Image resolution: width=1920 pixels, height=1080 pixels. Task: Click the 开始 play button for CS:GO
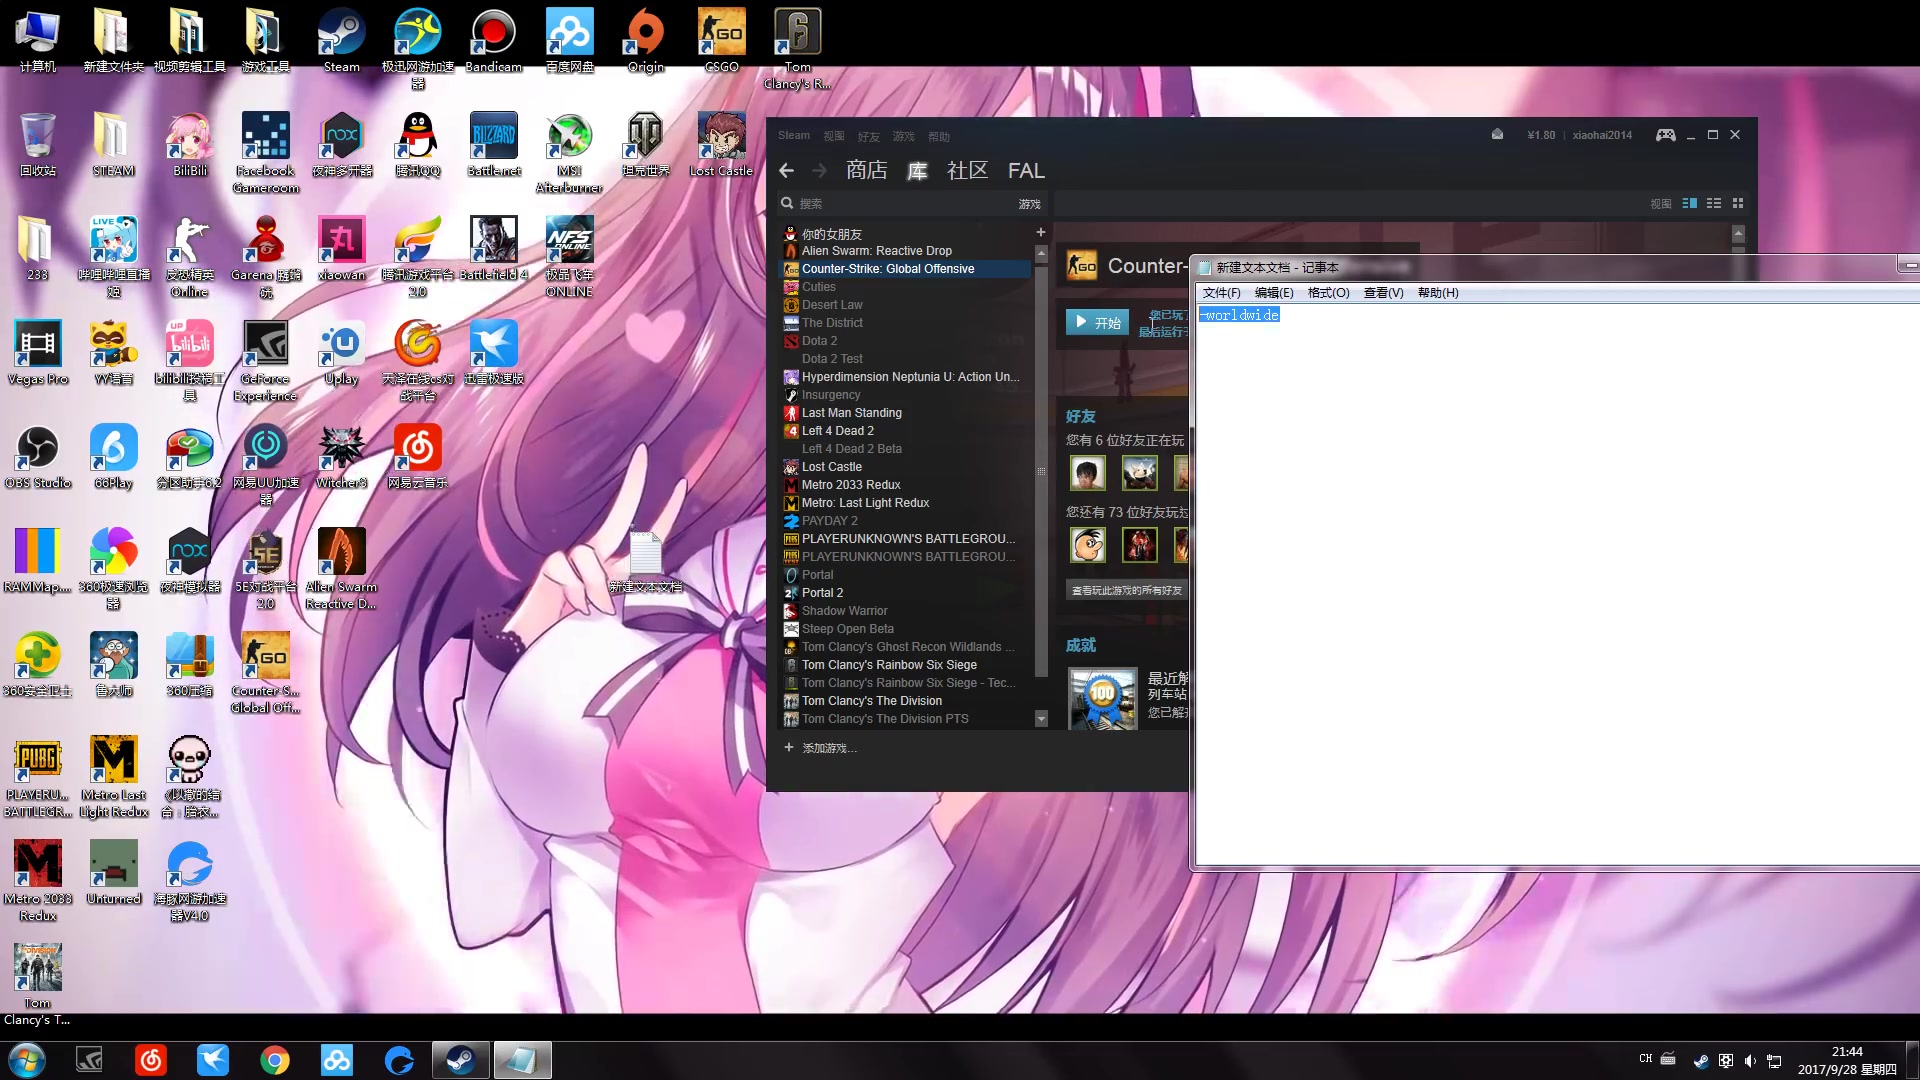[x=1097, y=322]
